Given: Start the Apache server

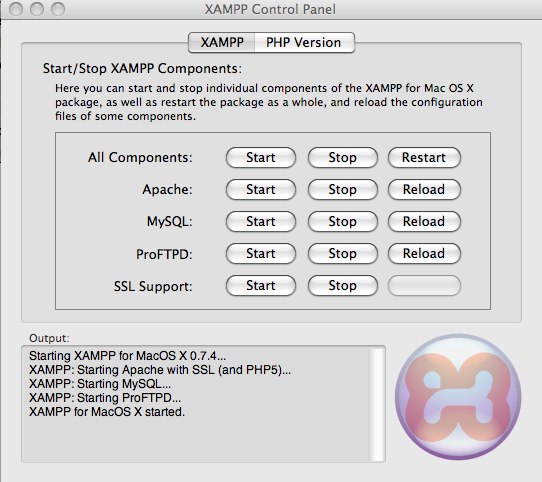Looking at the screenshot, I should [261, 189].
